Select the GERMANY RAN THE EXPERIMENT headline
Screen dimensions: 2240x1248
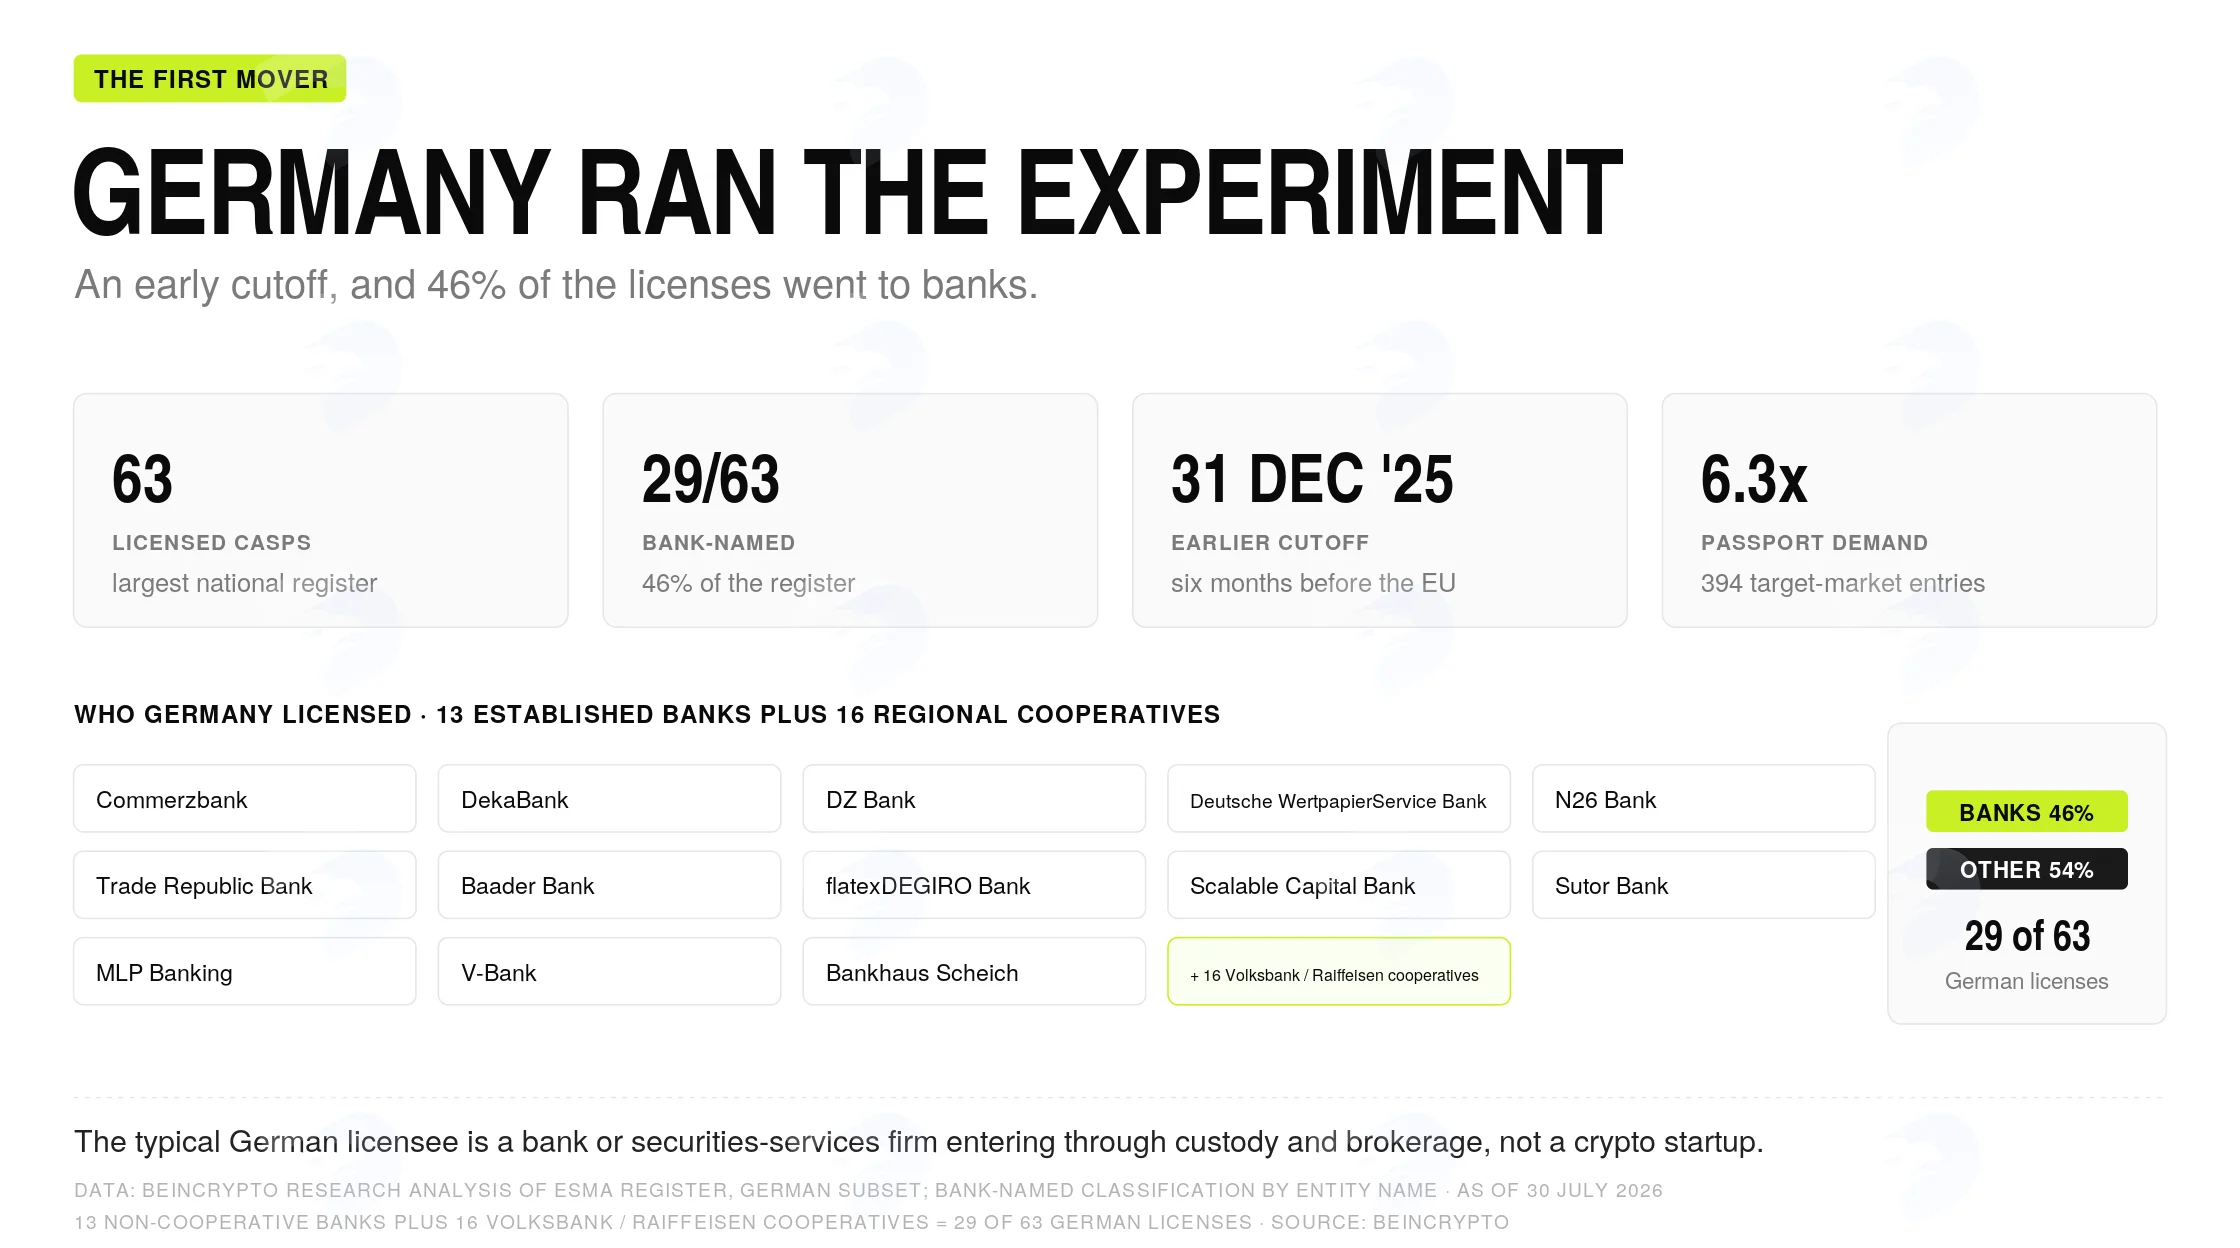coord(848,193)
